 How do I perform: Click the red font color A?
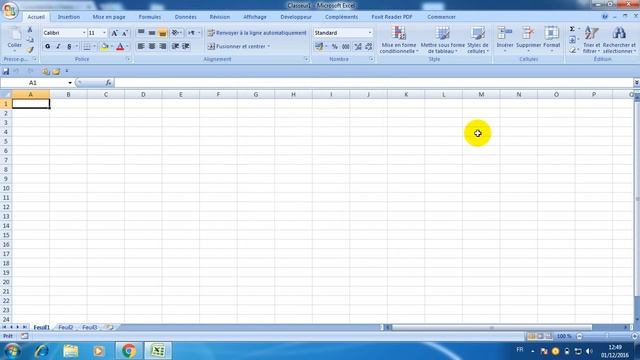120,47
